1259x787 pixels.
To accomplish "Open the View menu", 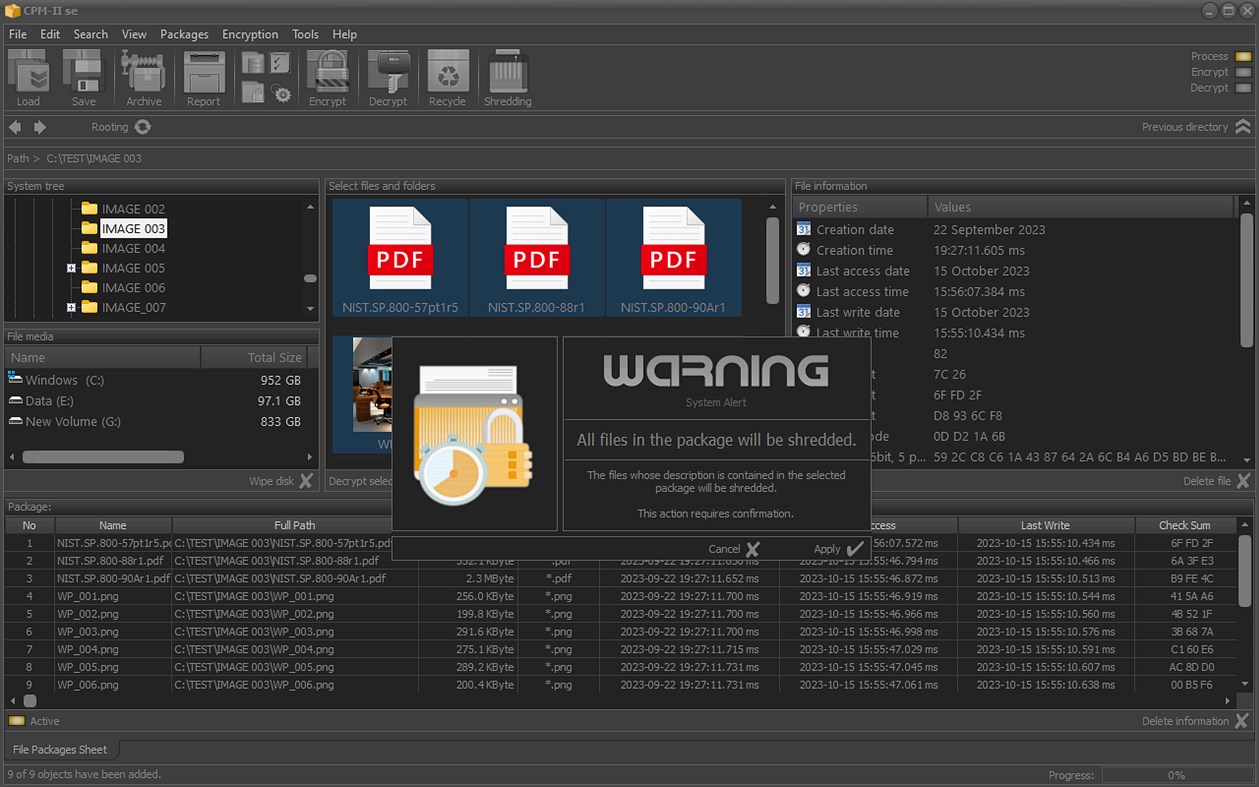I will tap(134, 34).
